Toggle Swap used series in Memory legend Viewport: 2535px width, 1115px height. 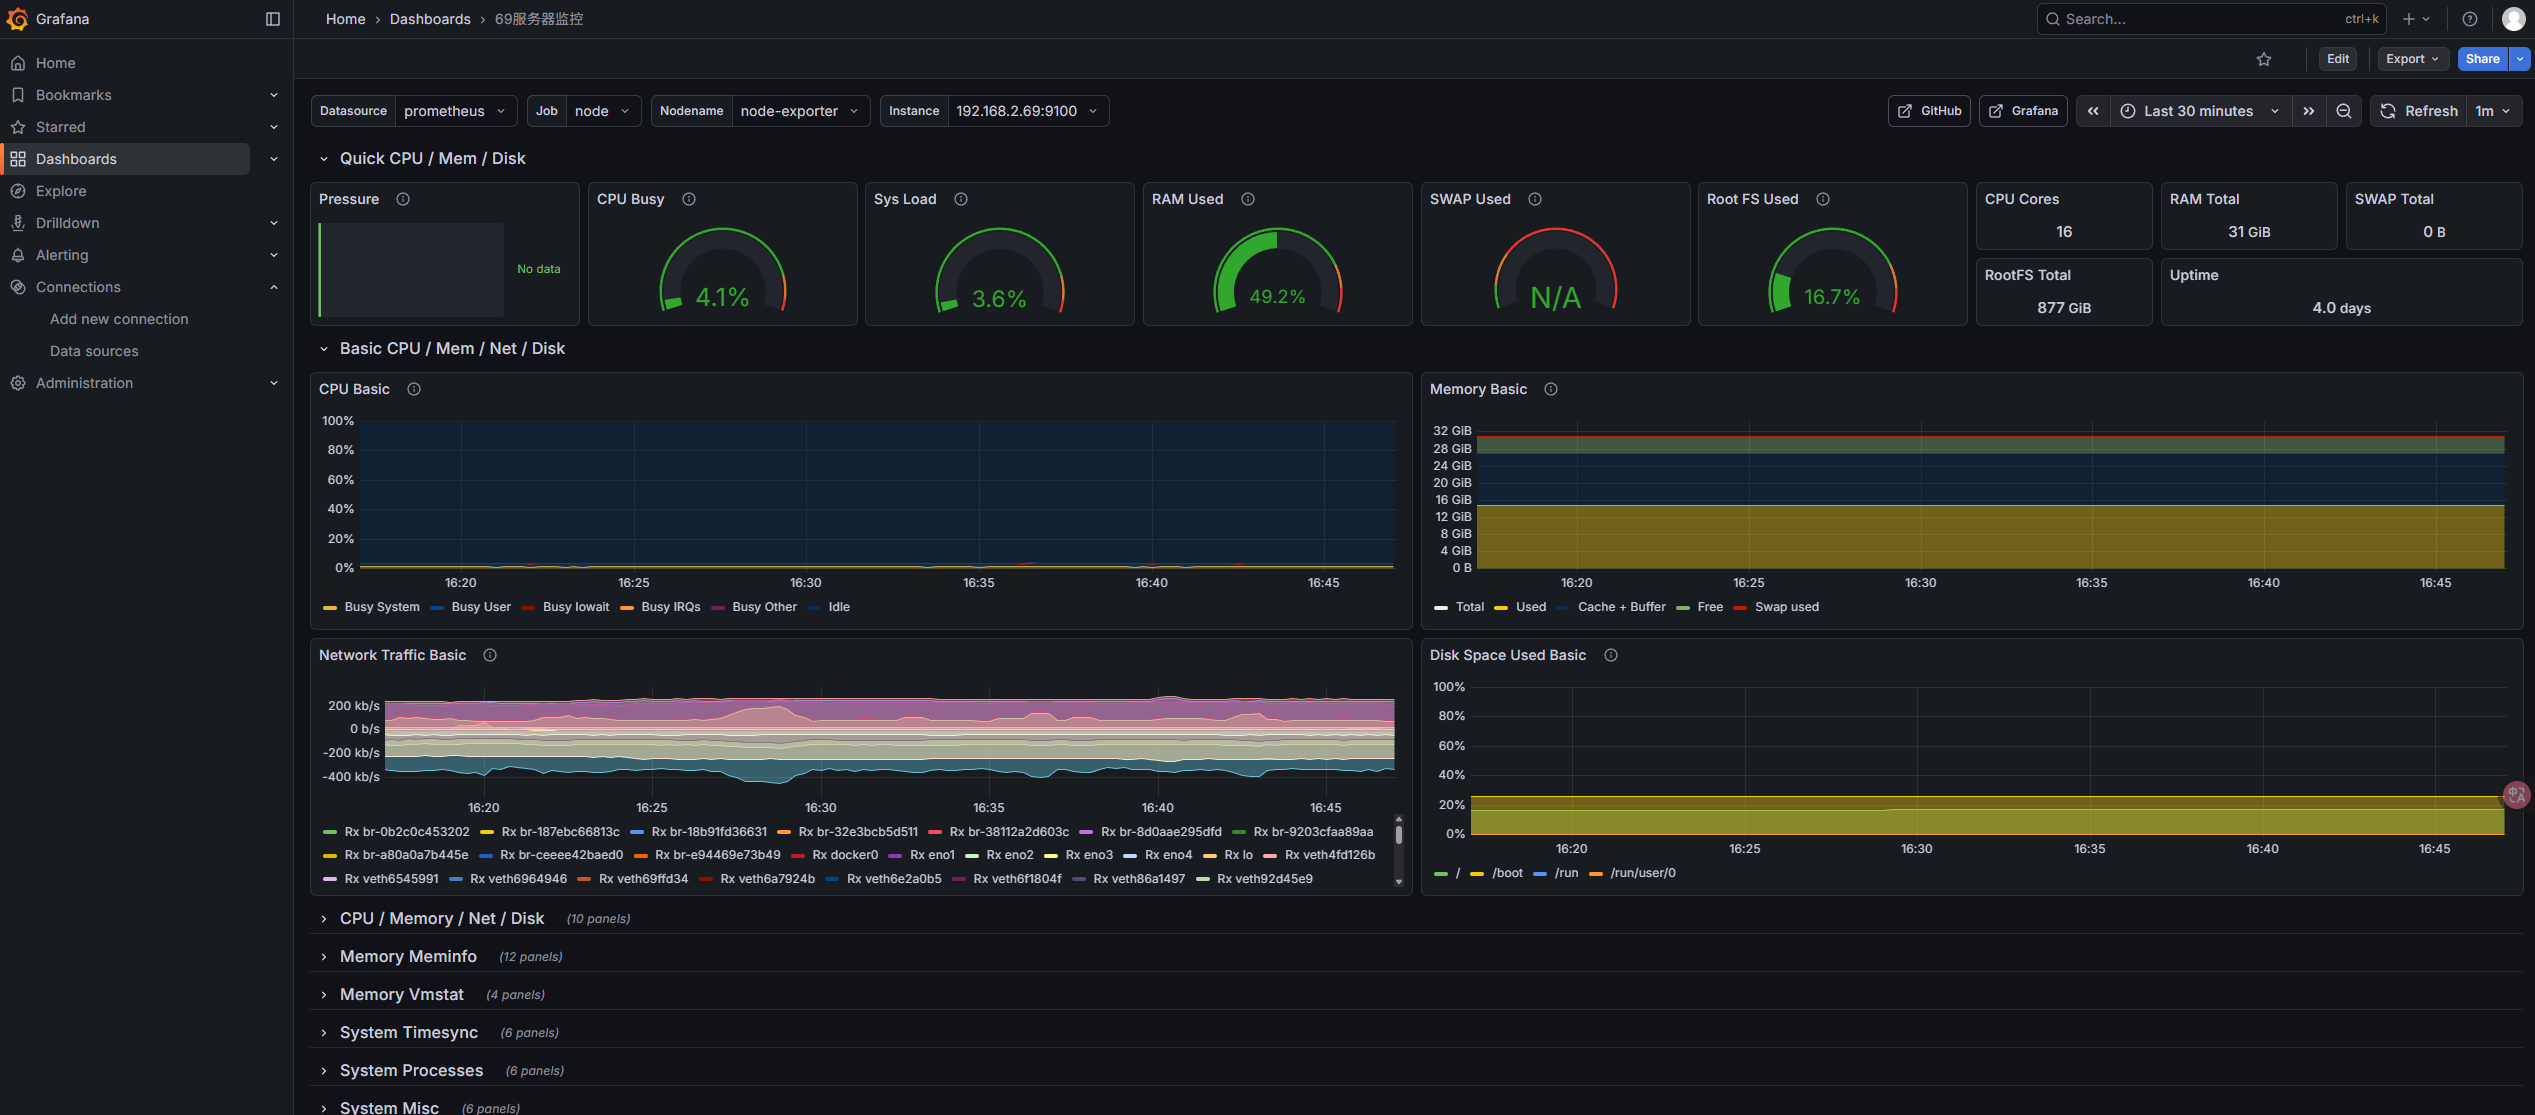pyautogui.click(x=1786, y=607)
